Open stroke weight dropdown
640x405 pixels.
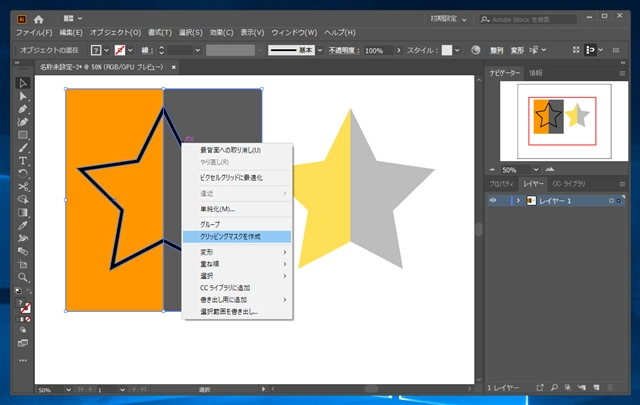tap(198, 50)
